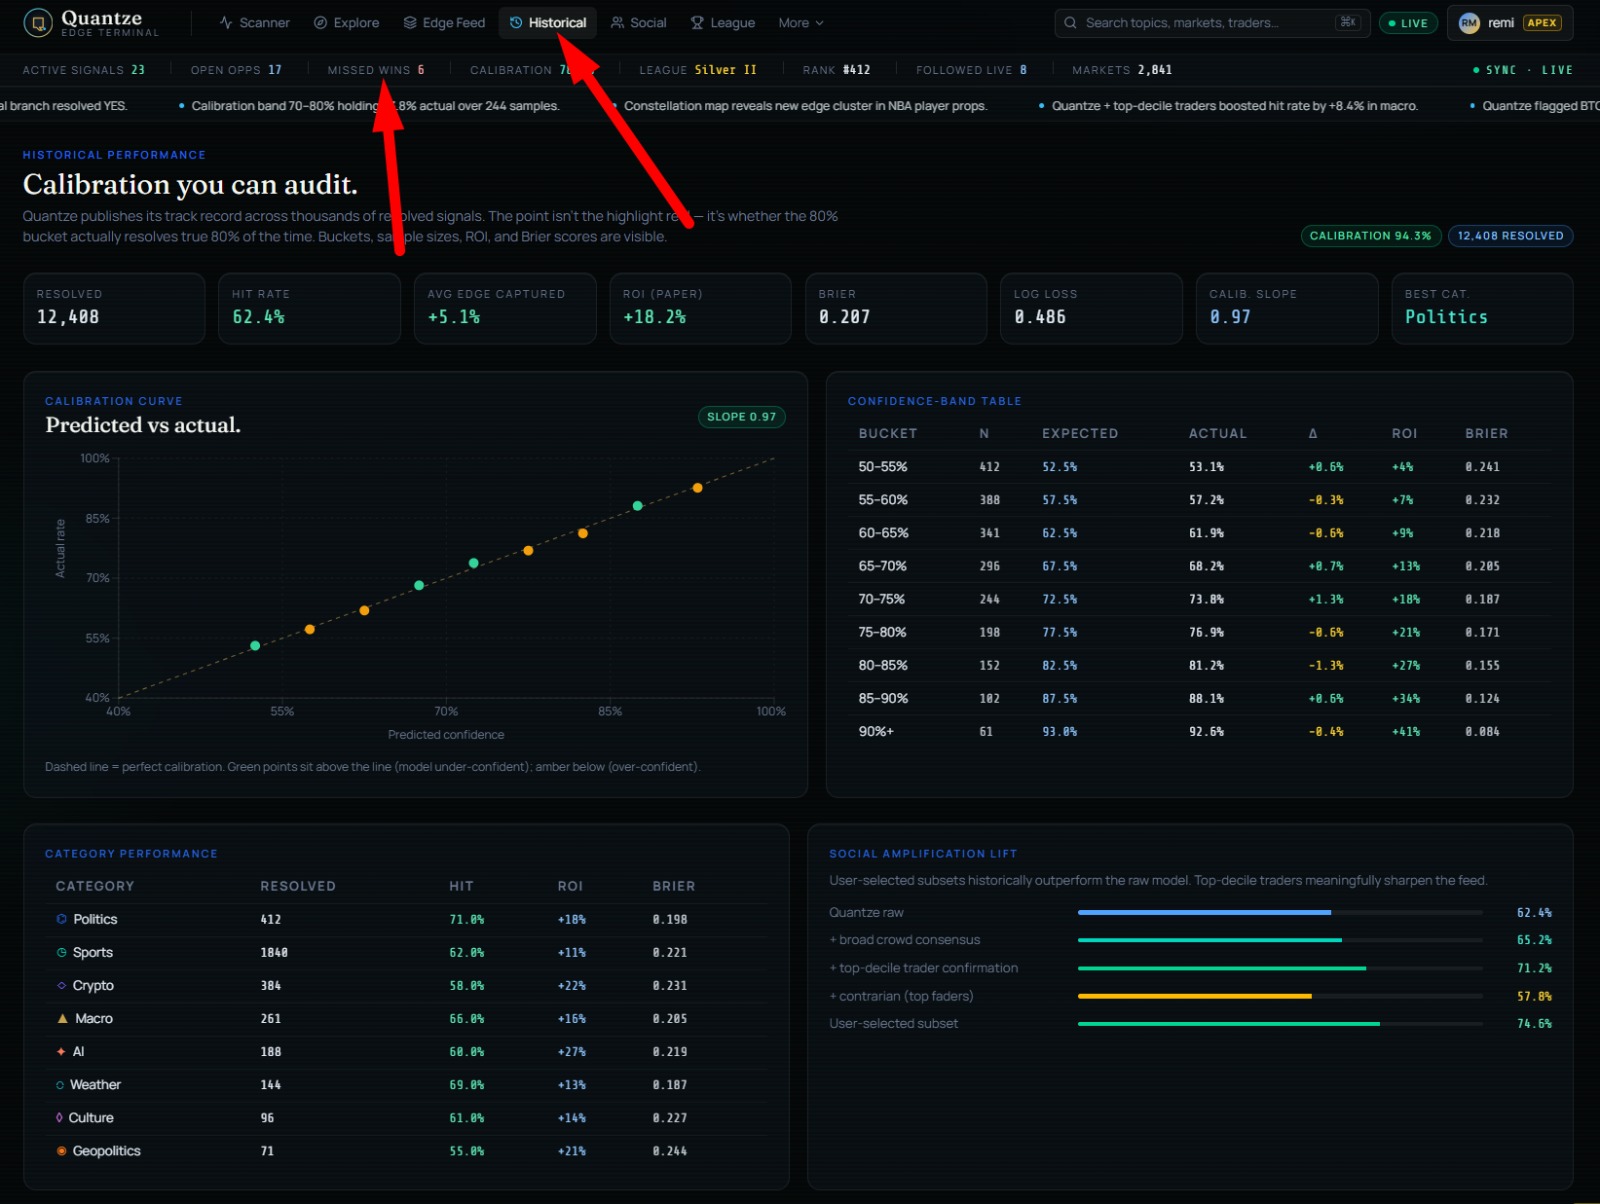This screenshot has width=1600, height=1204.
Task: Click the contrarian top faders bar
Action: (x=1280, y=997)
